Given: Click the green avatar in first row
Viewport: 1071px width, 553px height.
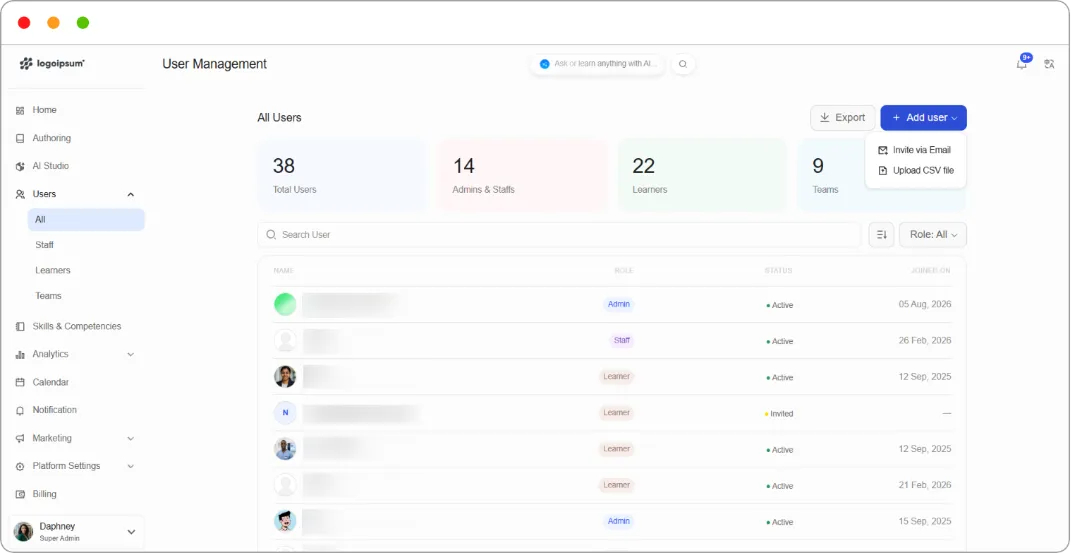Looking at the screenshot, I should (285, 304).
